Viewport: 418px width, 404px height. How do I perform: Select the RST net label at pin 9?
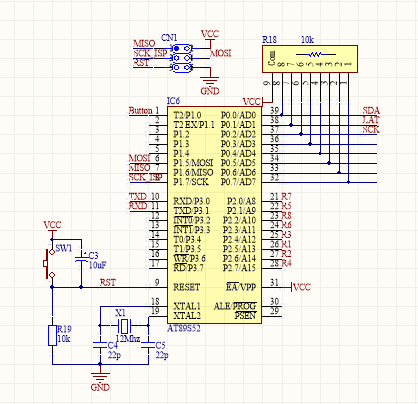[x=108, y=283]
